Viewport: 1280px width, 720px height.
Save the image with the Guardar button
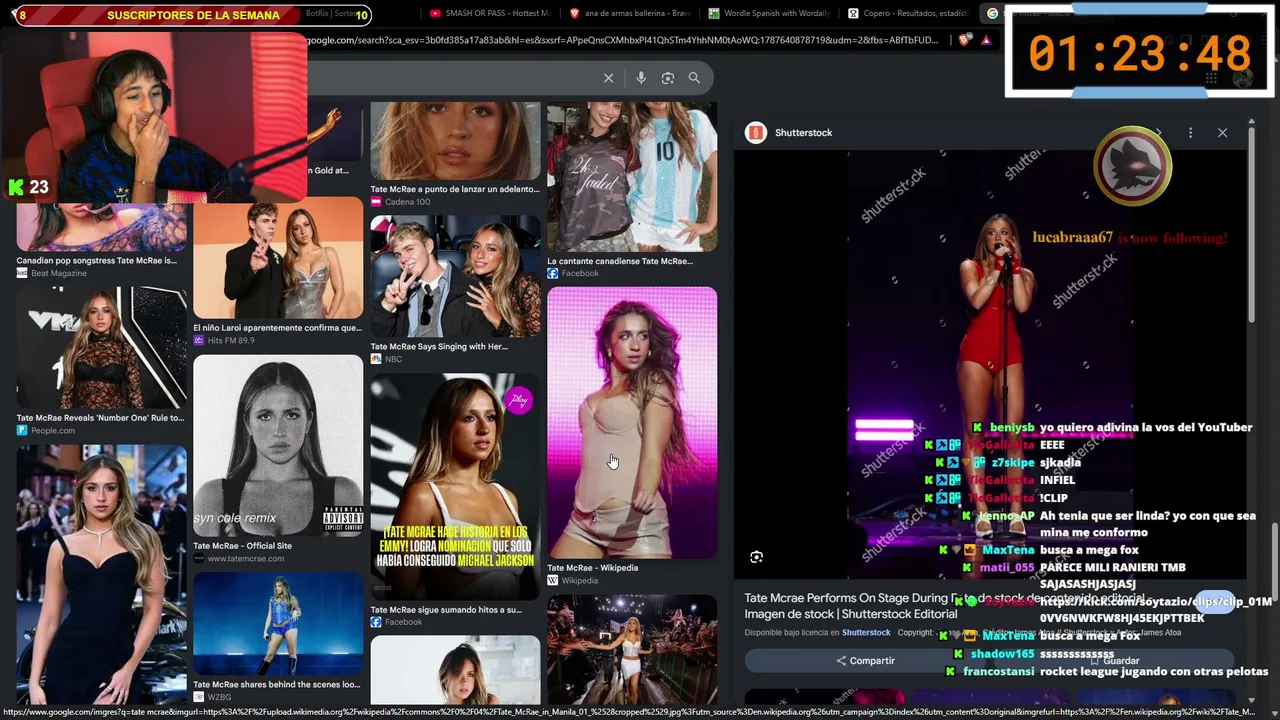tap(1113, 661)
